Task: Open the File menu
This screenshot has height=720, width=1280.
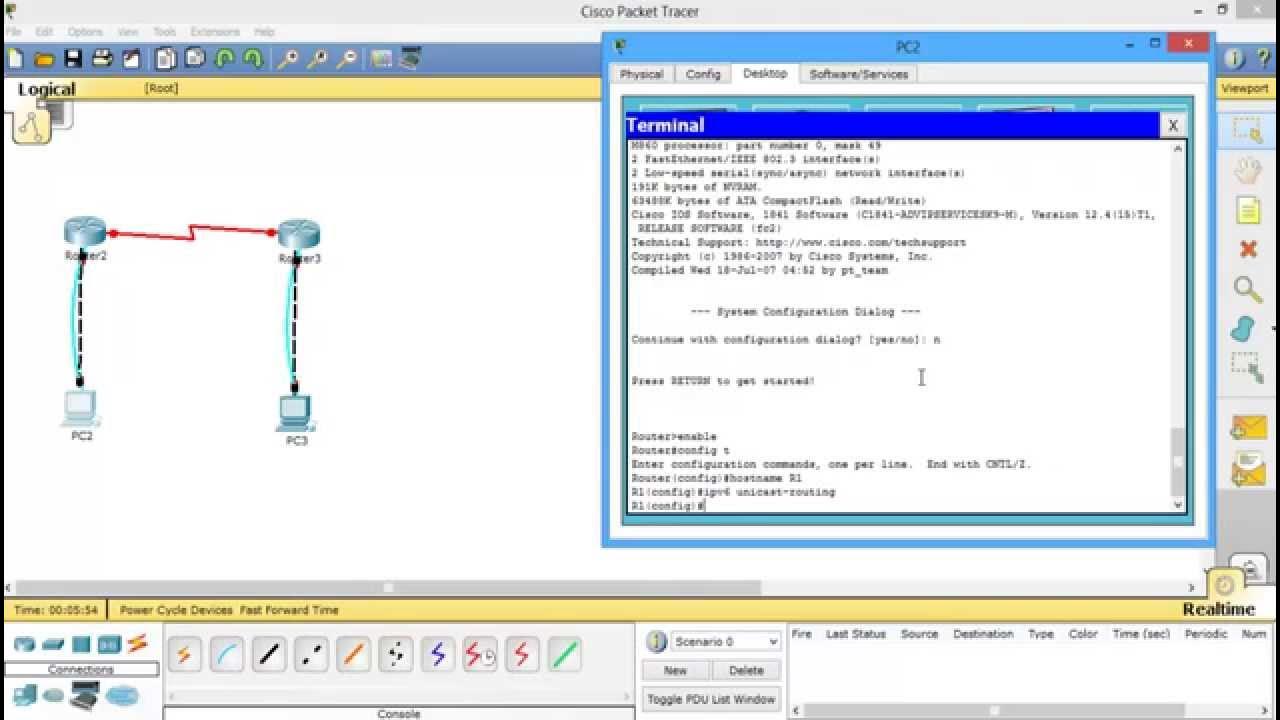Action: point(13,32)
